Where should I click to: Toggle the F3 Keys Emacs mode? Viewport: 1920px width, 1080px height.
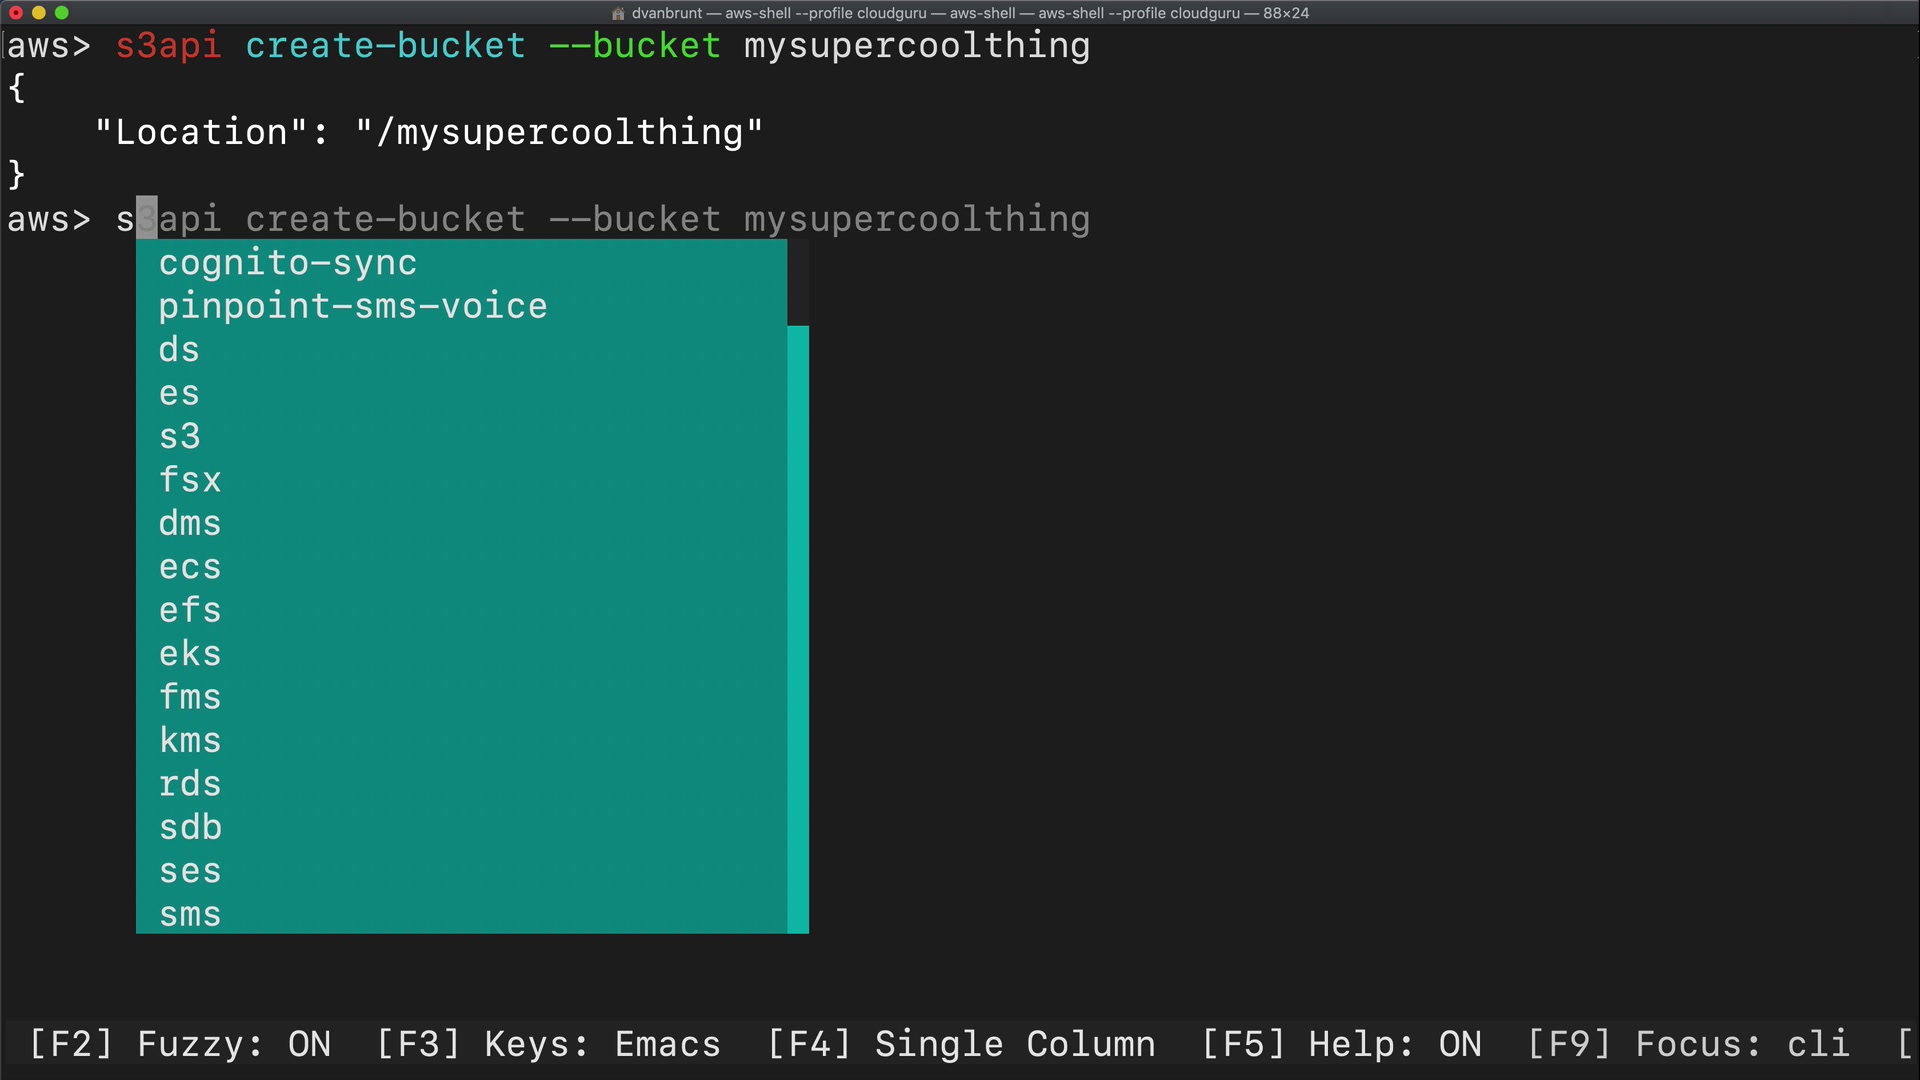click(x=548, y=1044)
